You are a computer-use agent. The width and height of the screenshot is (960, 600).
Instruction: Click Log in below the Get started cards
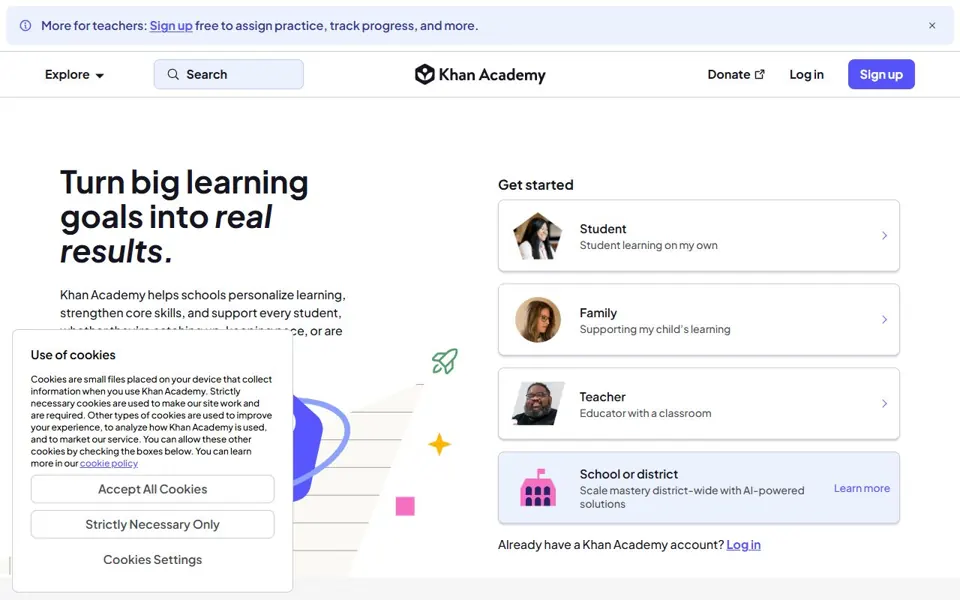[x=743, y=544]
